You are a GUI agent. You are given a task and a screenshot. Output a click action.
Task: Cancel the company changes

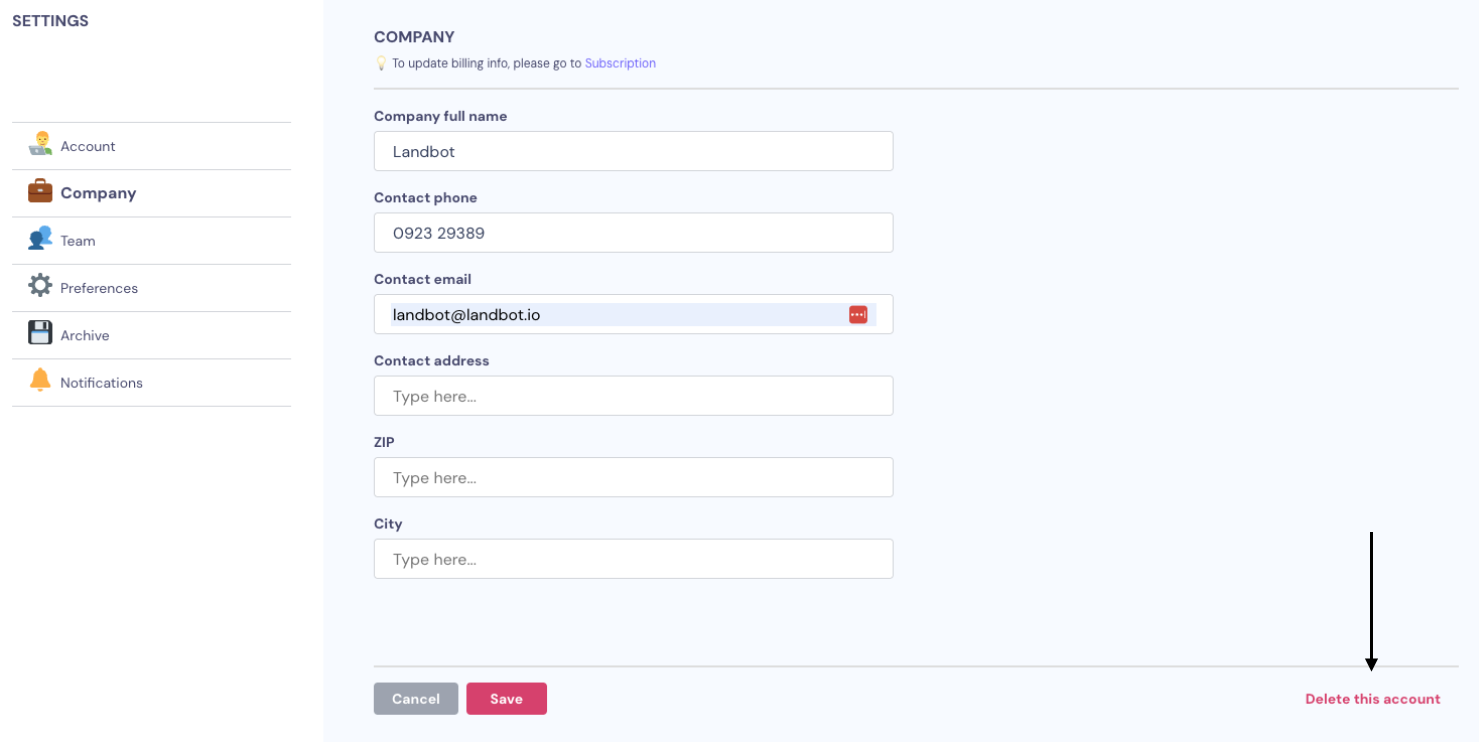coord(416,699)
